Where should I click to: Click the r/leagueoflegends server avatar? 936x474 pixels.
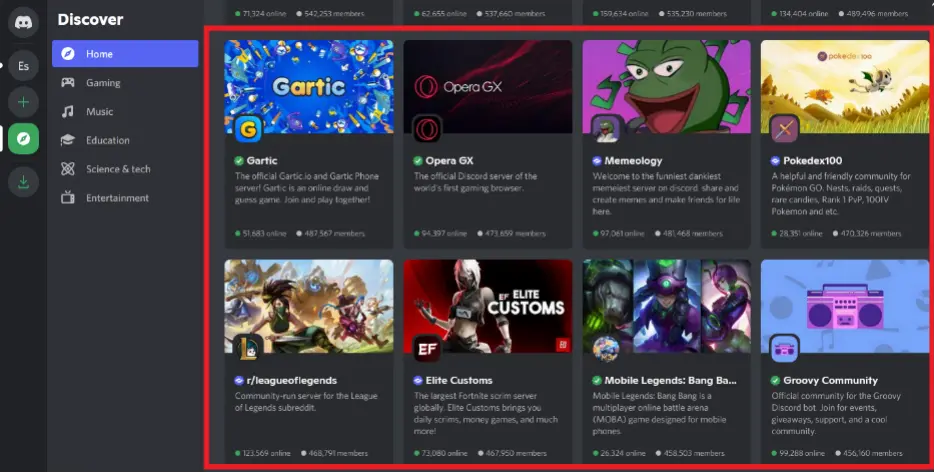point(248,348)
